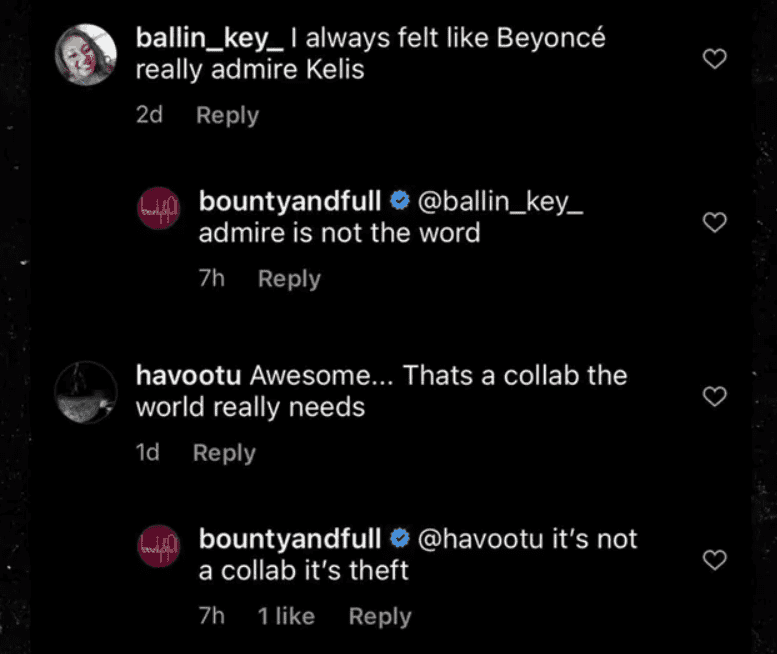This screenshot has width=777, height=654.
Task: Like bountyandfull's "admire is not the word" reply
Action: pyautogui.click(x=714, y=222)
